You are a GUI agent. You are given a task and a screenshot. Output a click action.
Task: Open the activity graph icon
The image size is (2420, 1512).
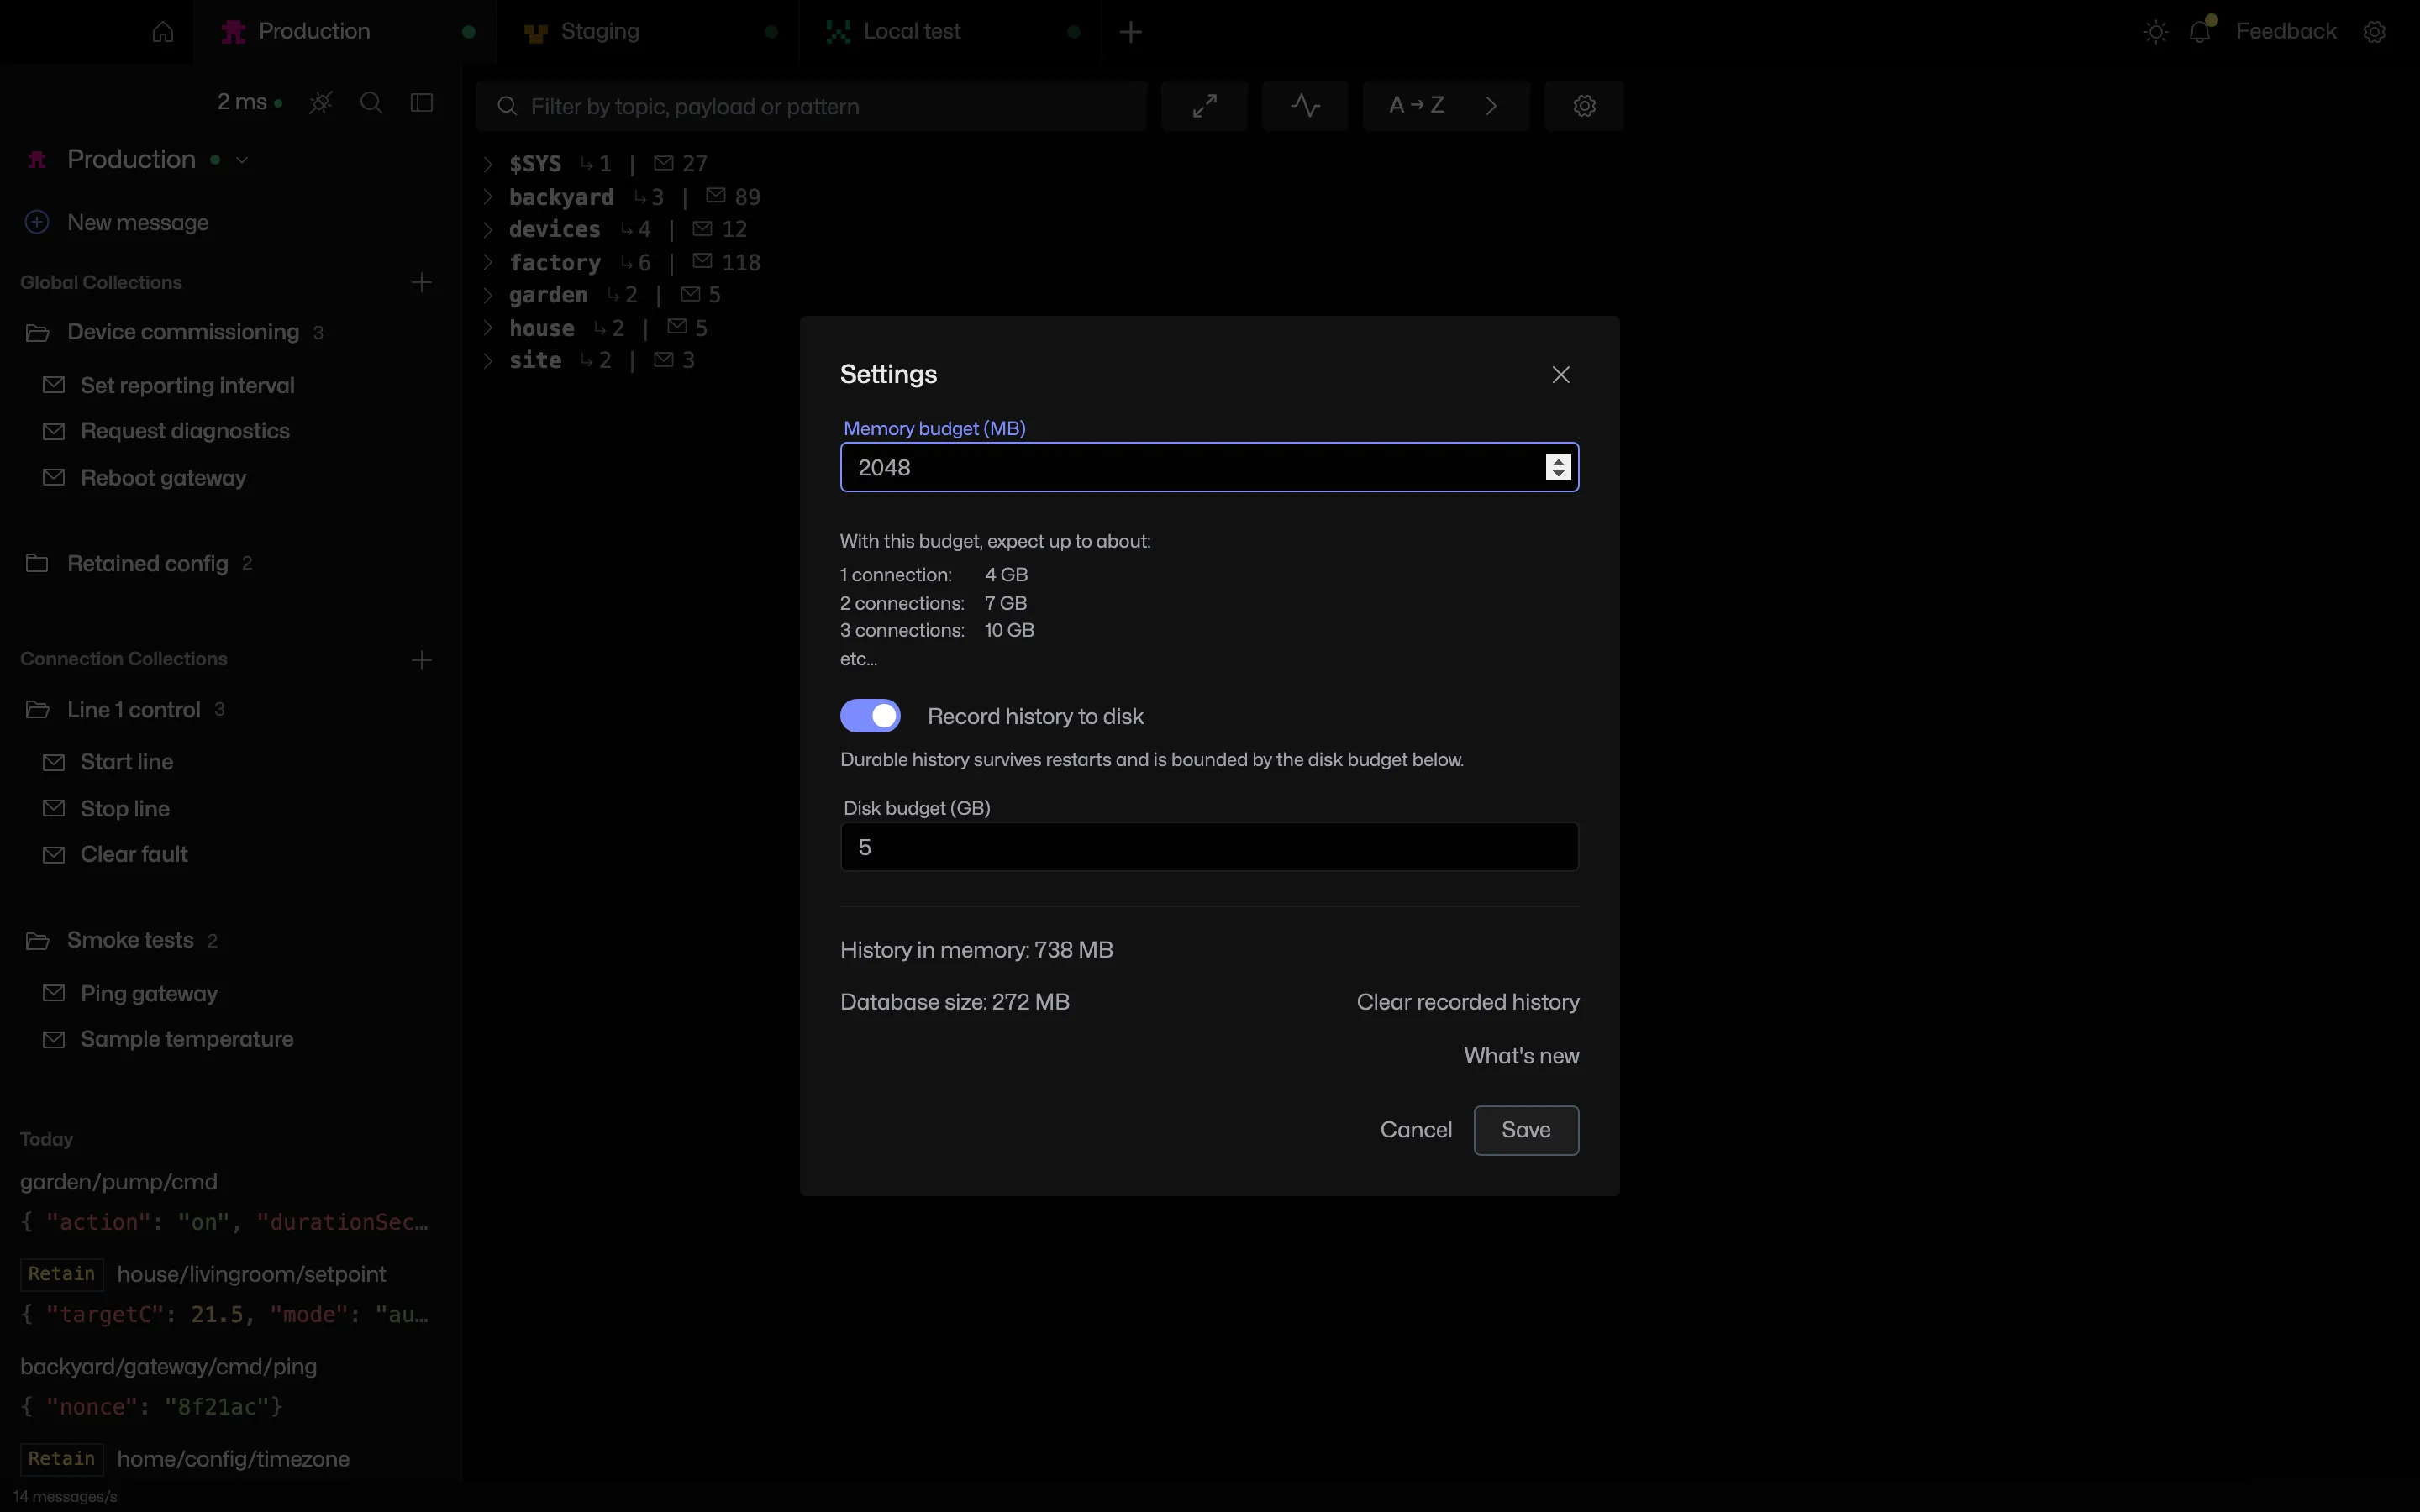[x=1306, y=106]
